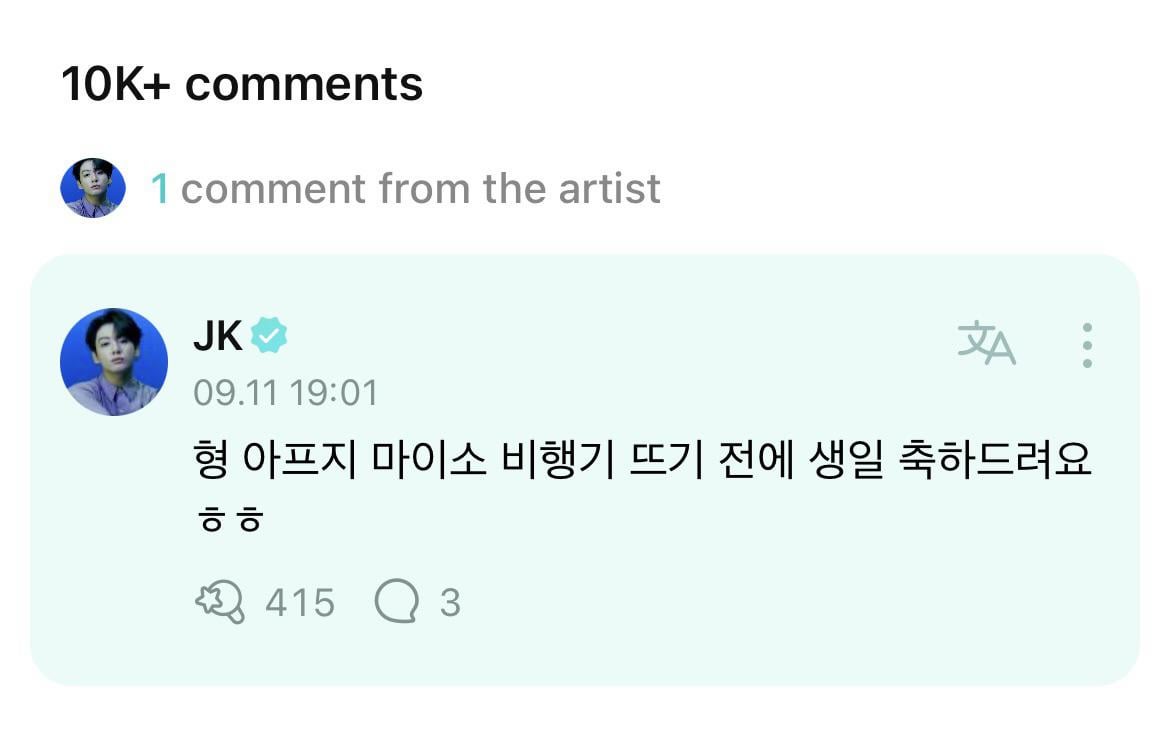Cheer the comment with the like icon
1170x730 pixels.
219,603
